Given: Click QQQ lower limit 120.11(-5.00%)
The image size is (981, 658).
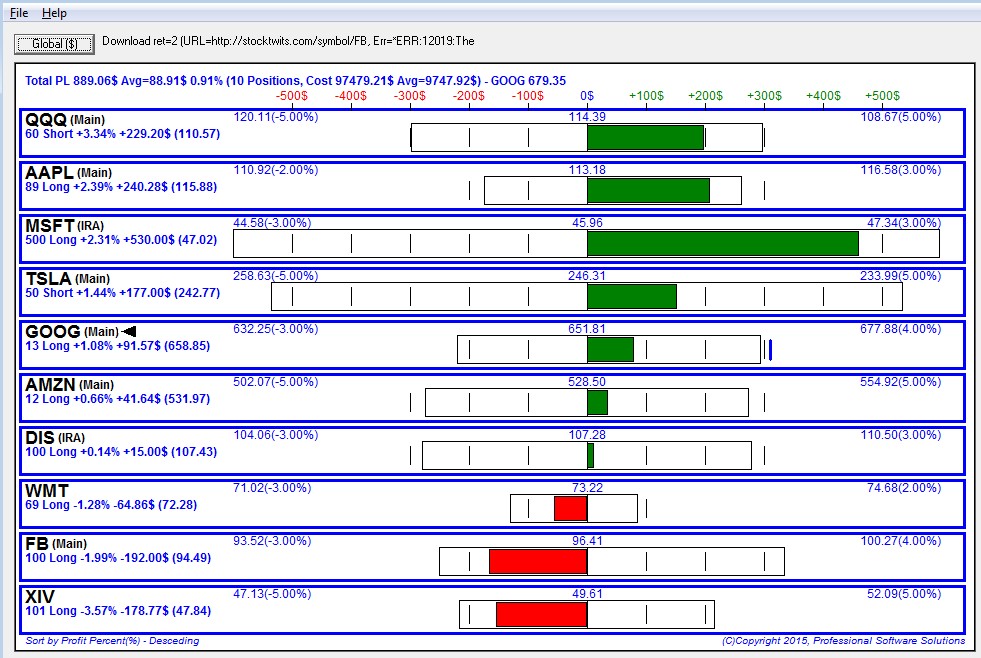Looking at the screenshot, I should coord(276,117).
